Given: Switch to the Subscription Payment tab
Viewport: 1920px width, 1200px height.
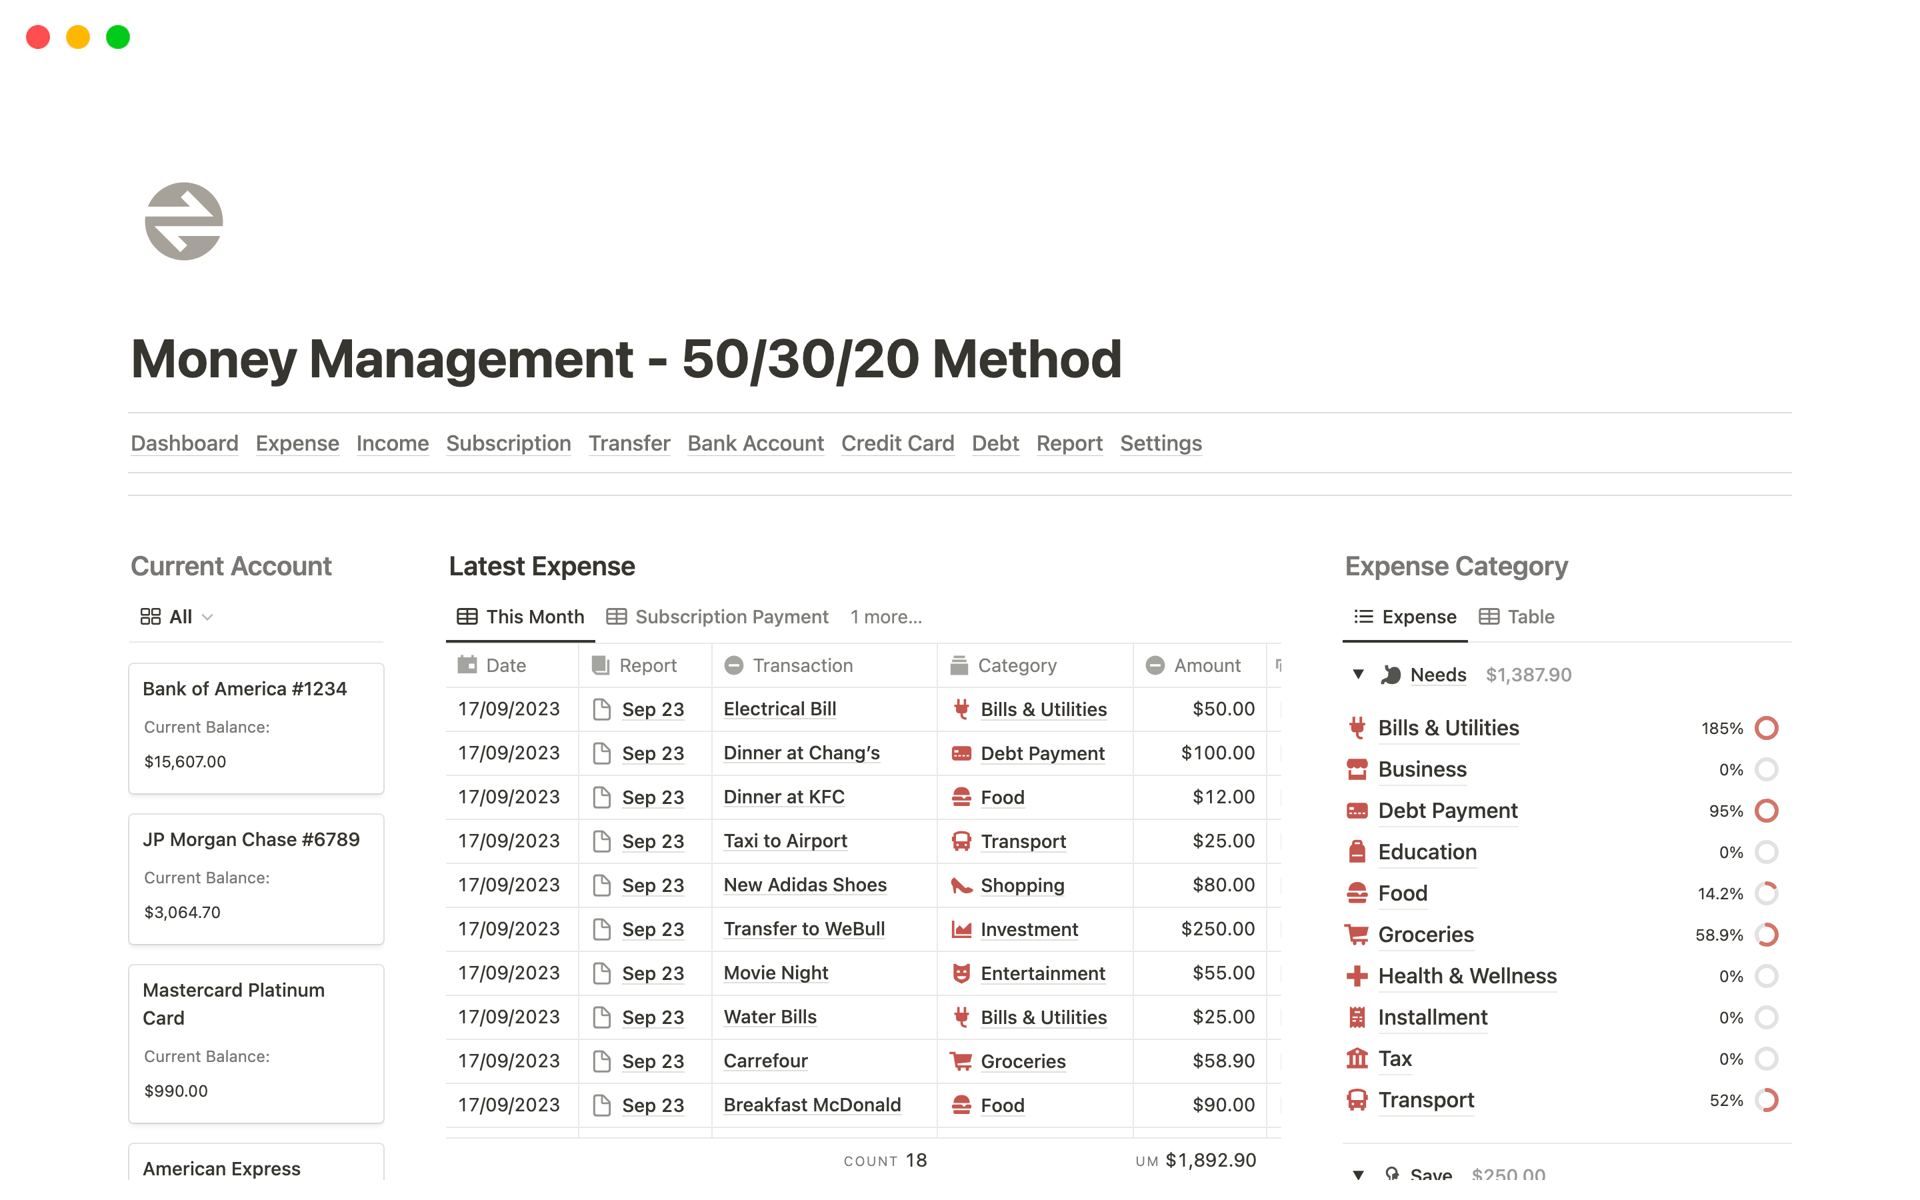Looking at the screenshot, I should (x=718, y=617).
